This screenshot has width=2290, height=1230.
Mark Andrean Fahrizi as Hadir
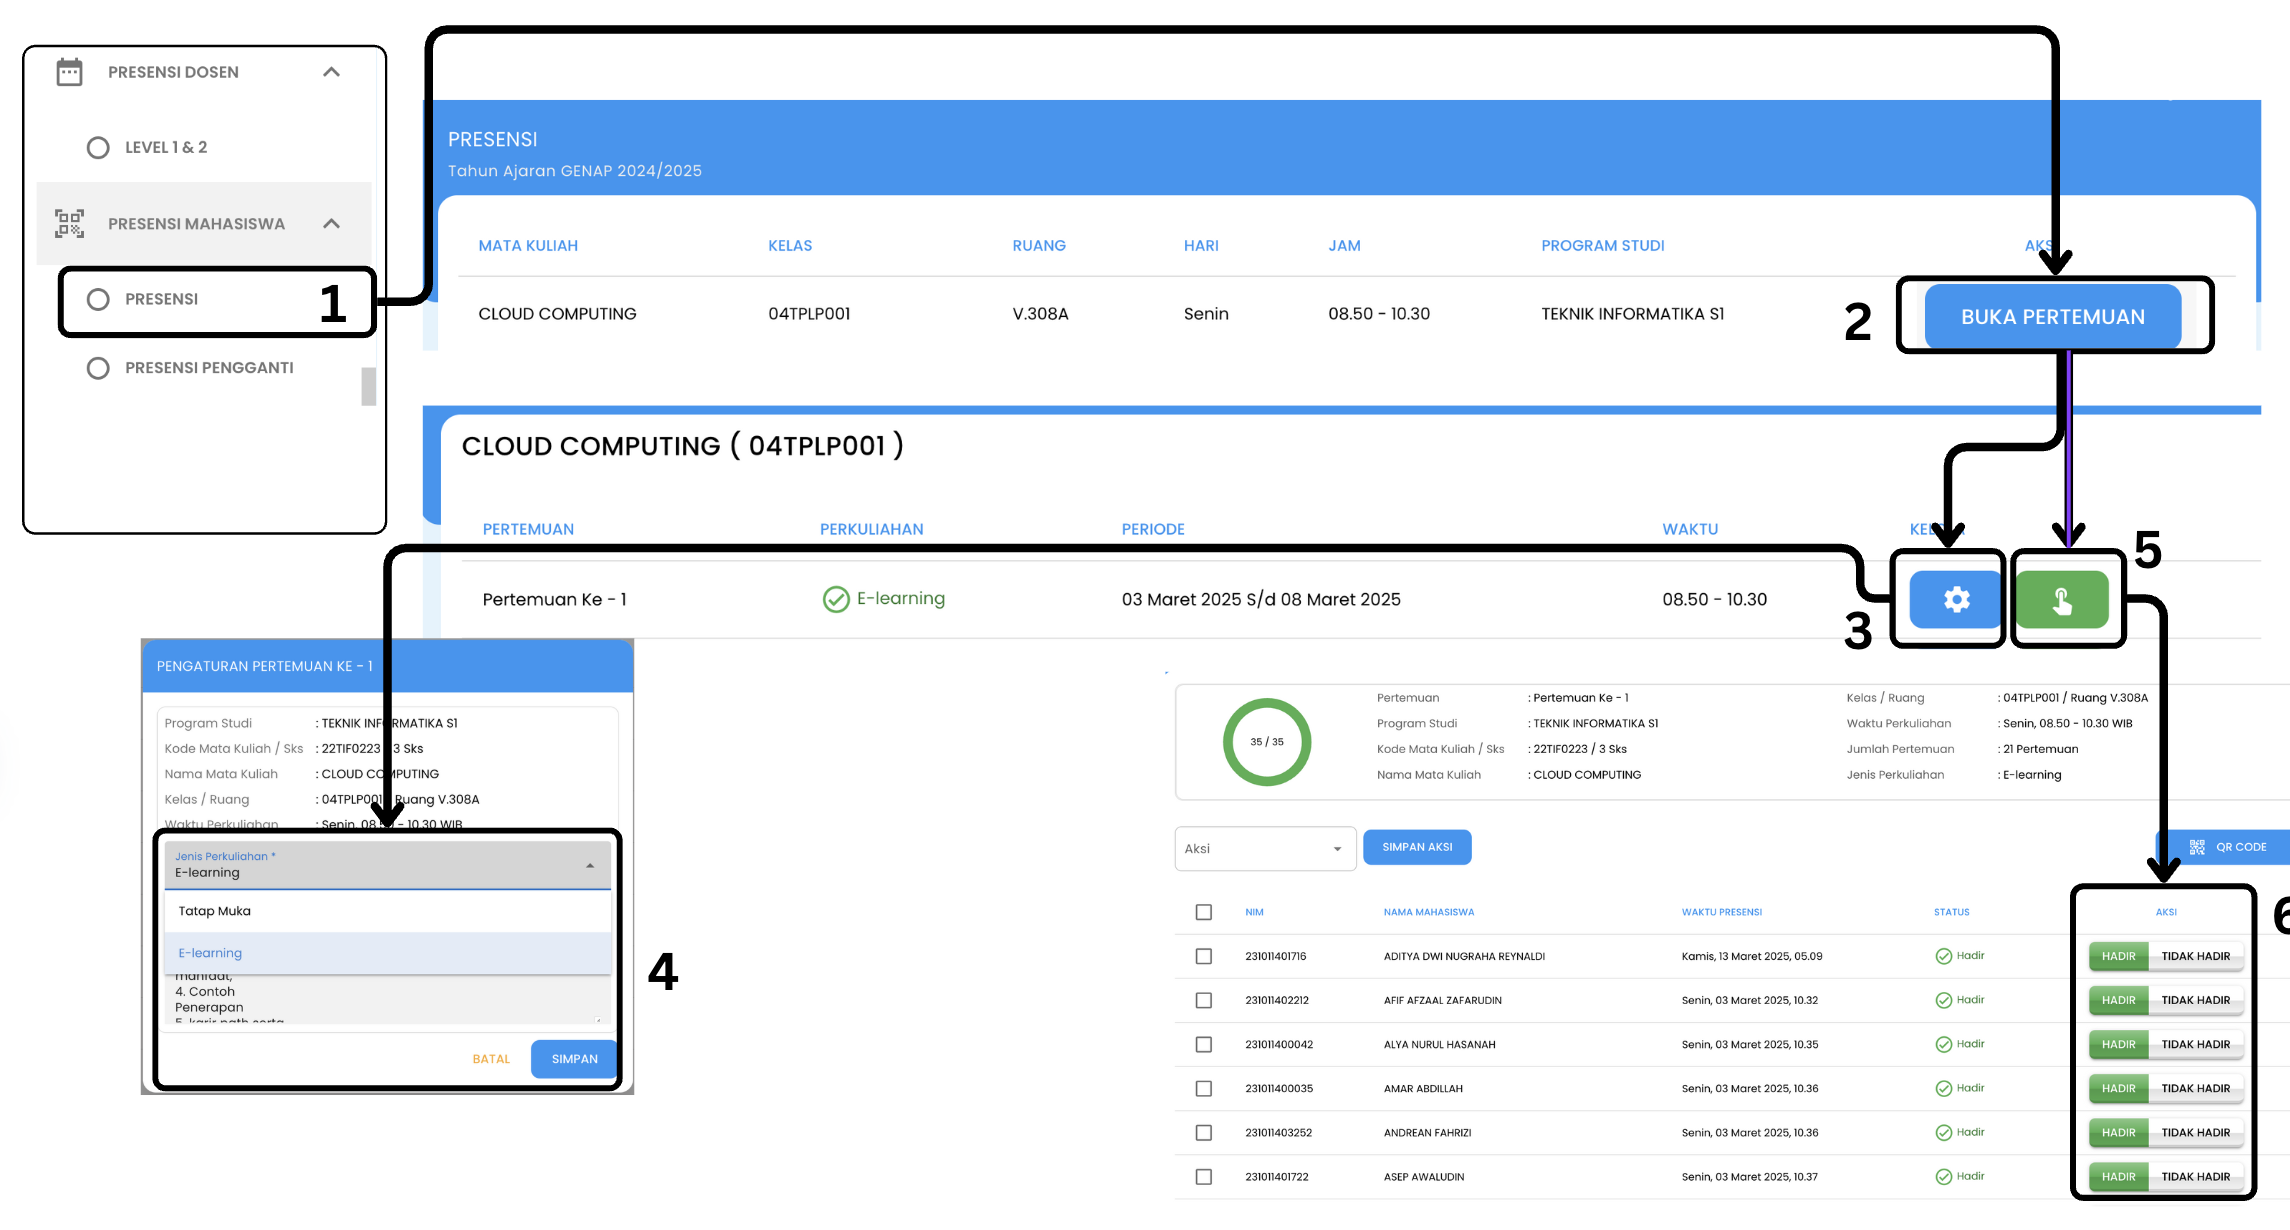(2118, 1132)
